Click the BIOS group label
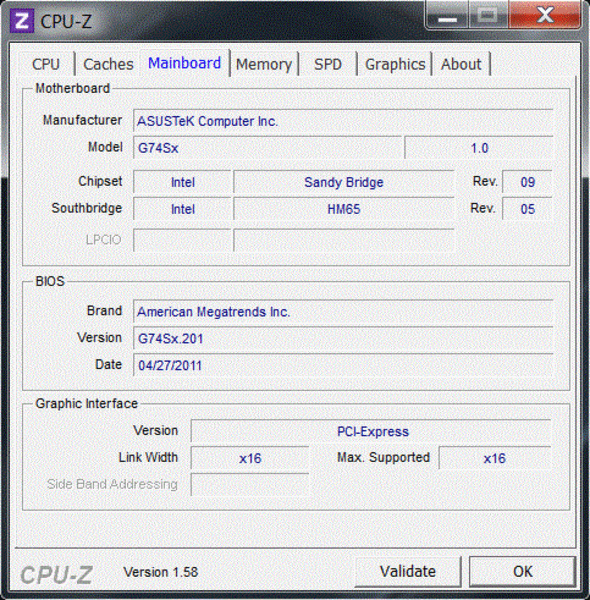 [x=50, y=281]
